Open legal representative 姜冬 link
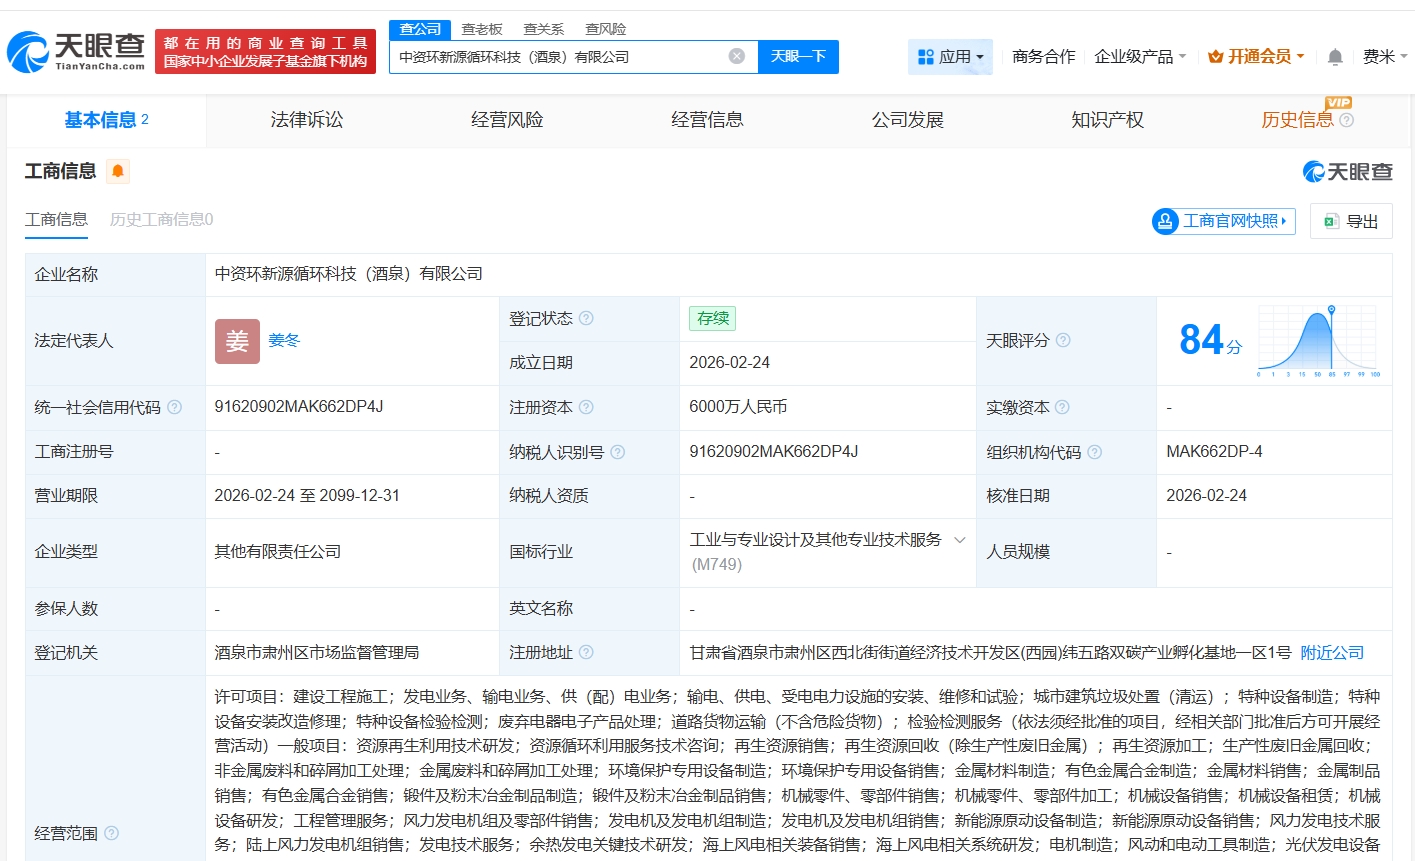 284,340
